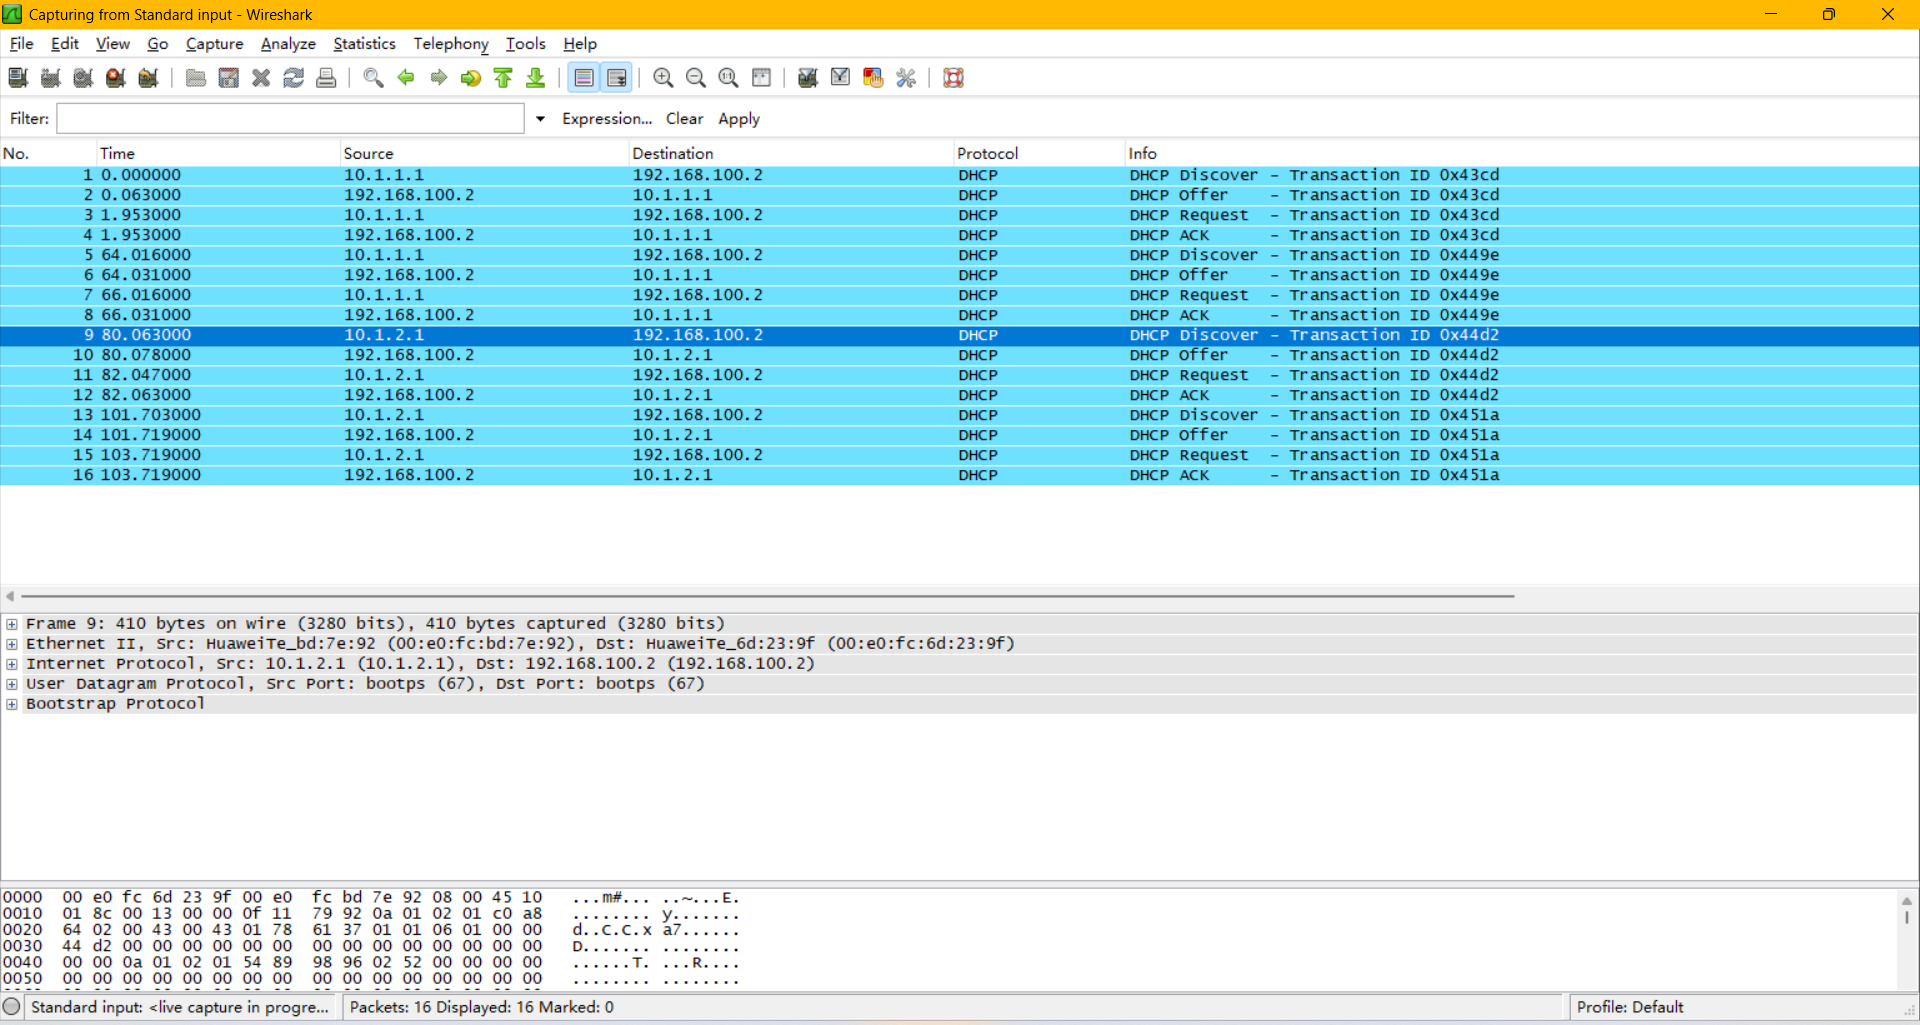Select packet 4 ACK 0x43cd row
The image size is (1920, 1025).
(959, 235)
